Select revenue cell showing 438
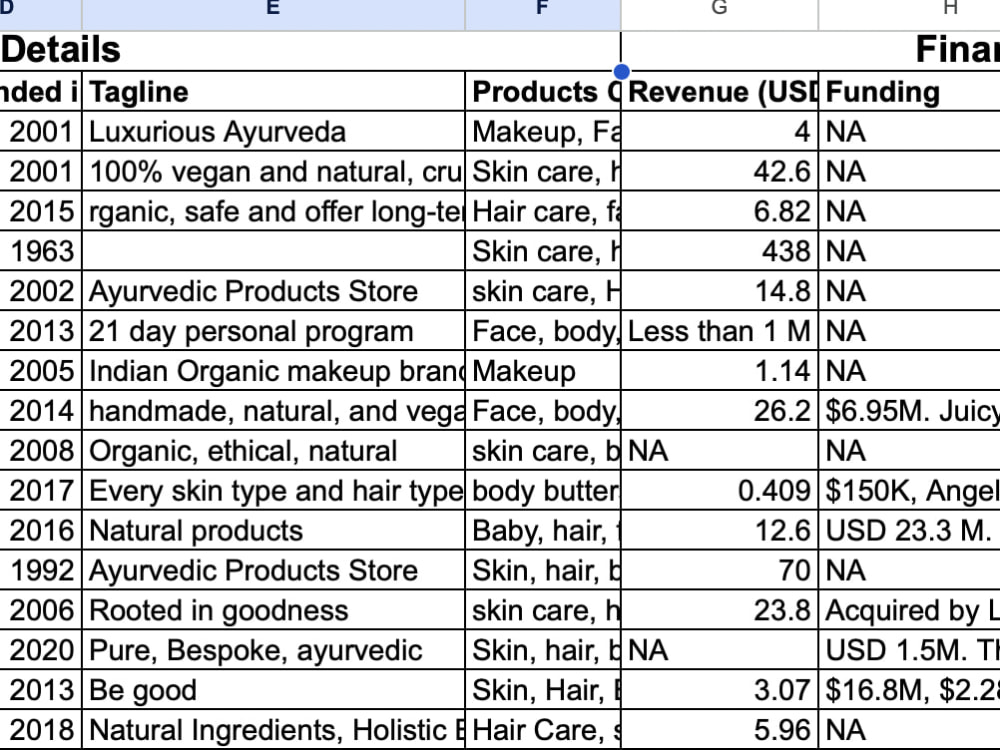This screenshot has width=1000, height=750. (x=719, y=251)
